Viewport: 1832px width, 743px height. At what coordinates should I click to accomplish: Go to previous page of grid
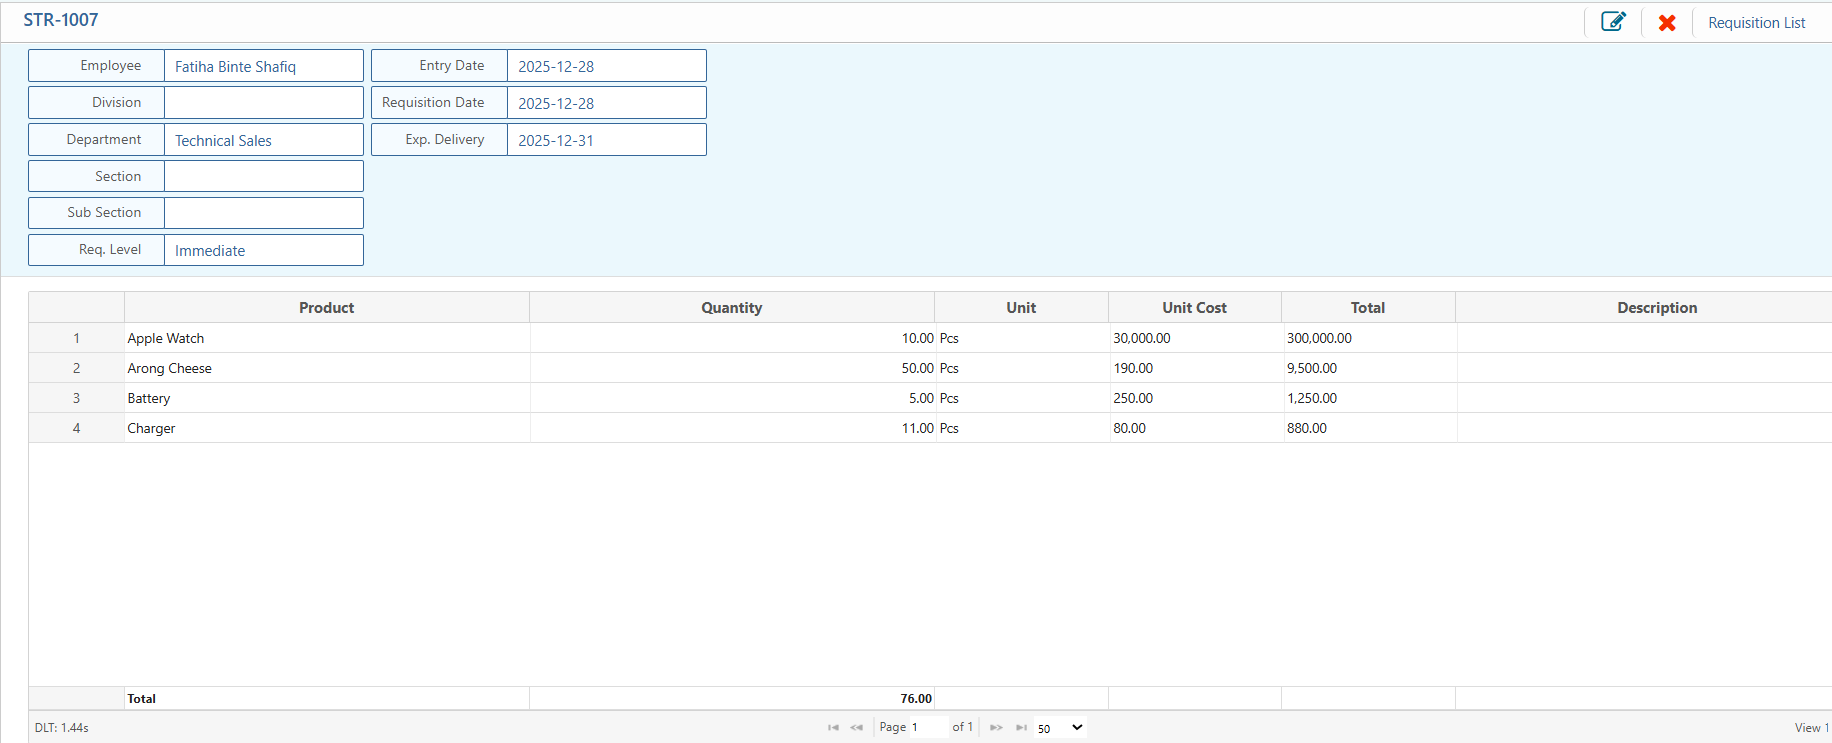857,727
